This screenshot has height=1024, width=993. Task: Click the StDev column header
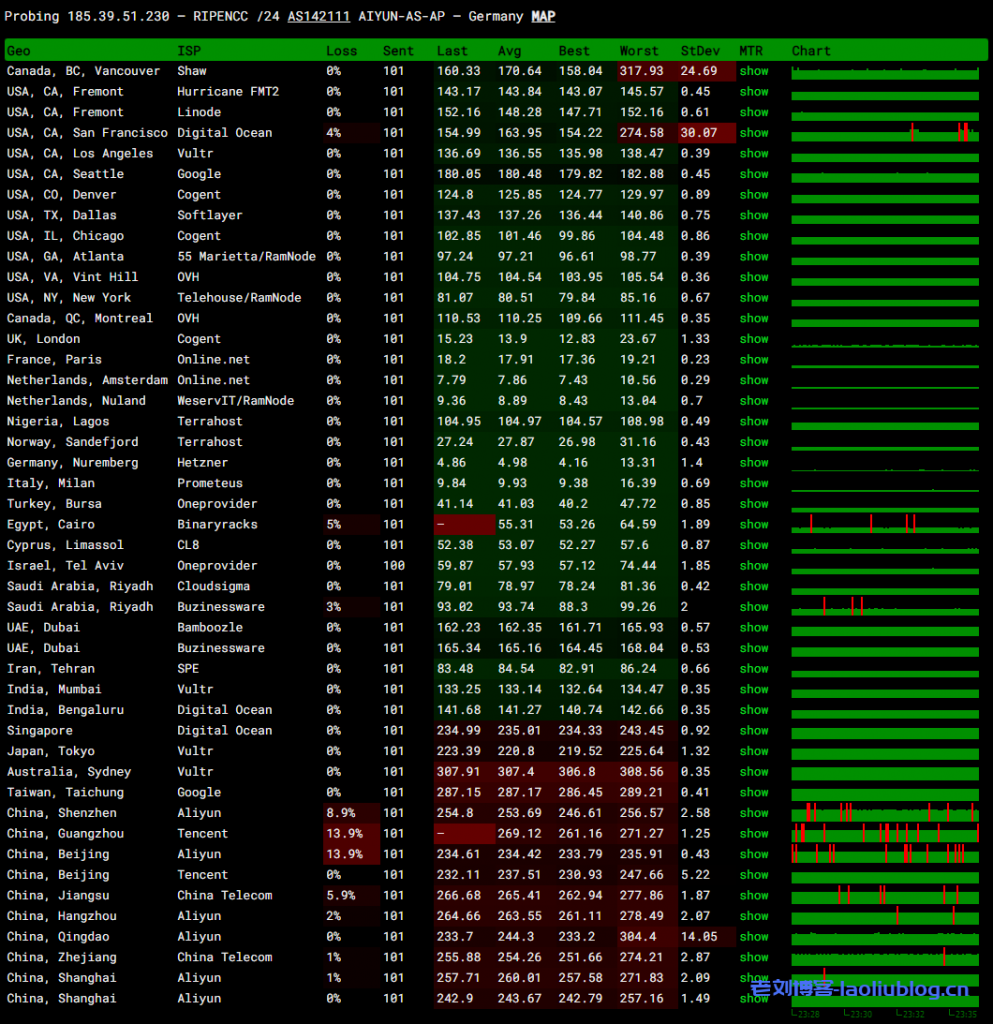pos(698,51)
